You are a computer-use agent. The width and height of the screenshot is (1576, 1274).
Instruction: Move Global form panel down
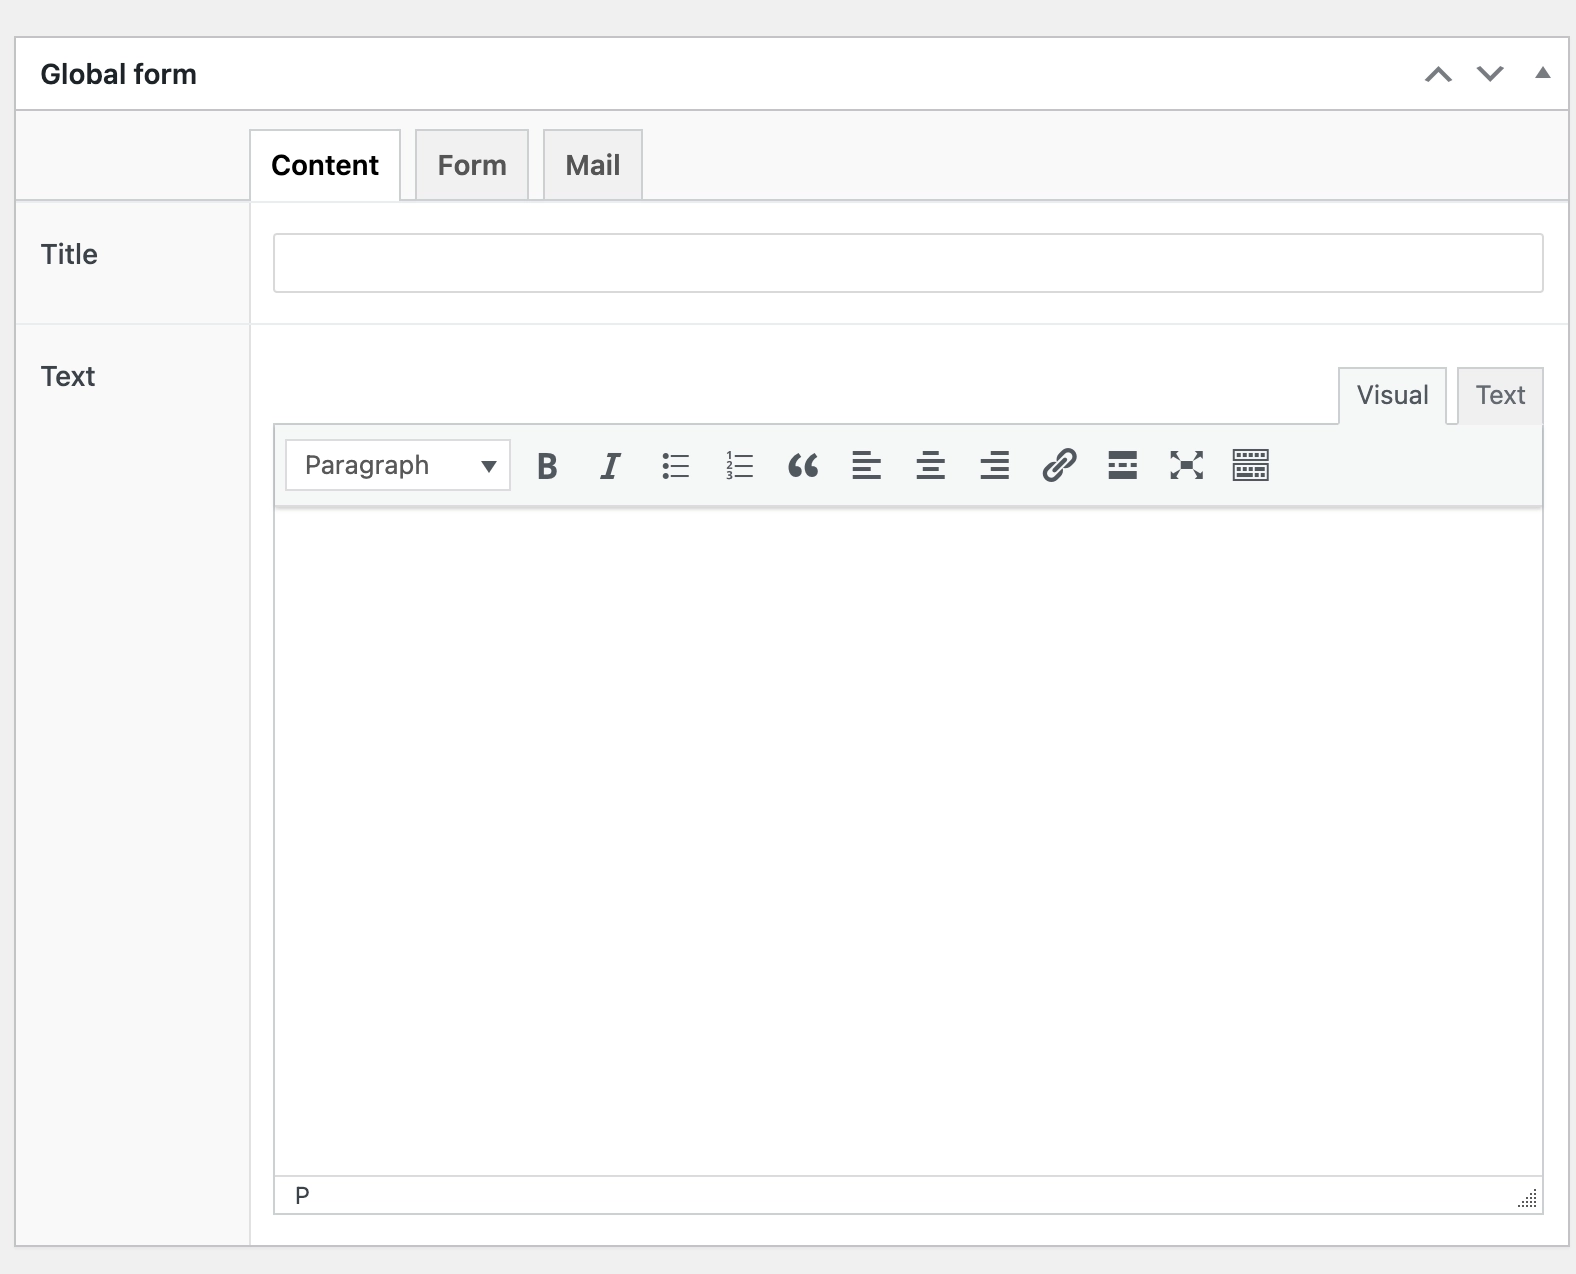point(1490,74)
